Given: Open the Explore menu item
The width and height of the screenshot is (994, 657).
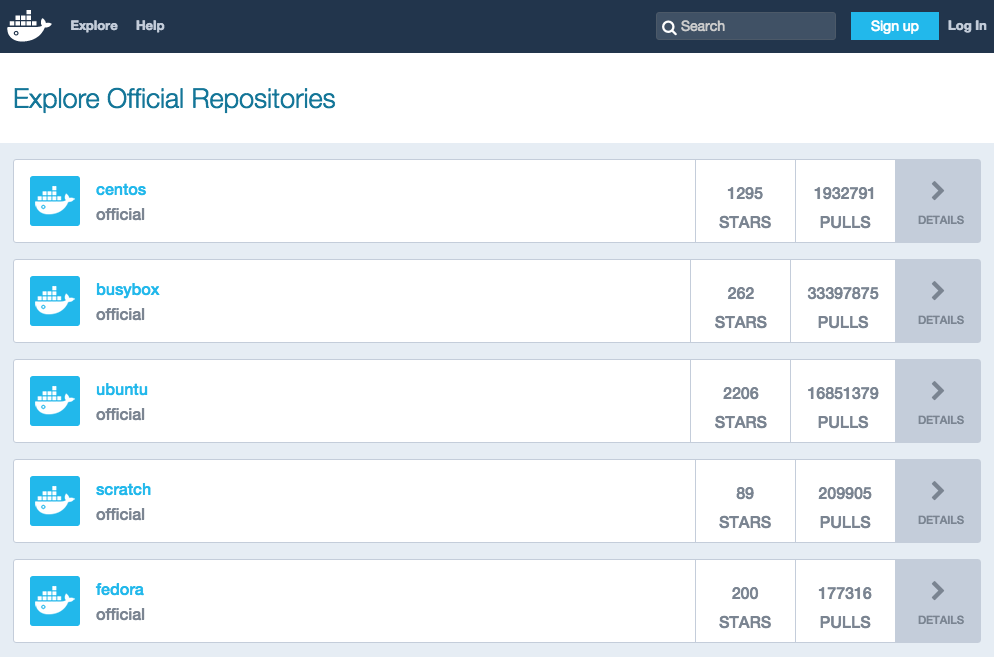Looking at the screenshot, I should pos(94,26).
